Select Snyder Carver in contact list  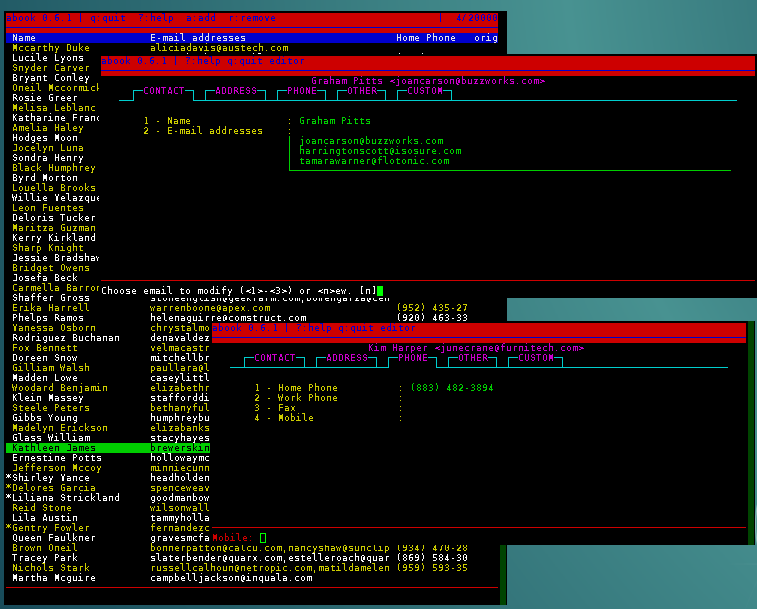click(51, 68)
